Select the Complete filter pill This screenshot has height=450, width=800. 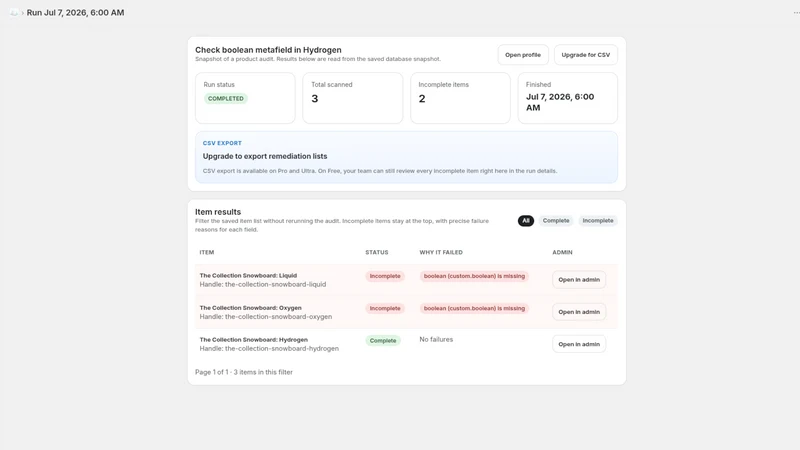pos(556,221)
